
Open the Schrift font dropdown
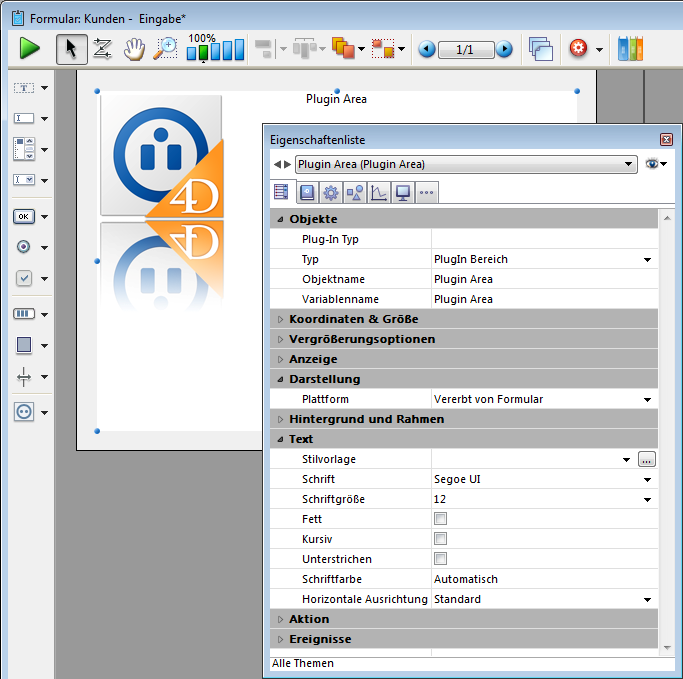(x=647, y=479)
